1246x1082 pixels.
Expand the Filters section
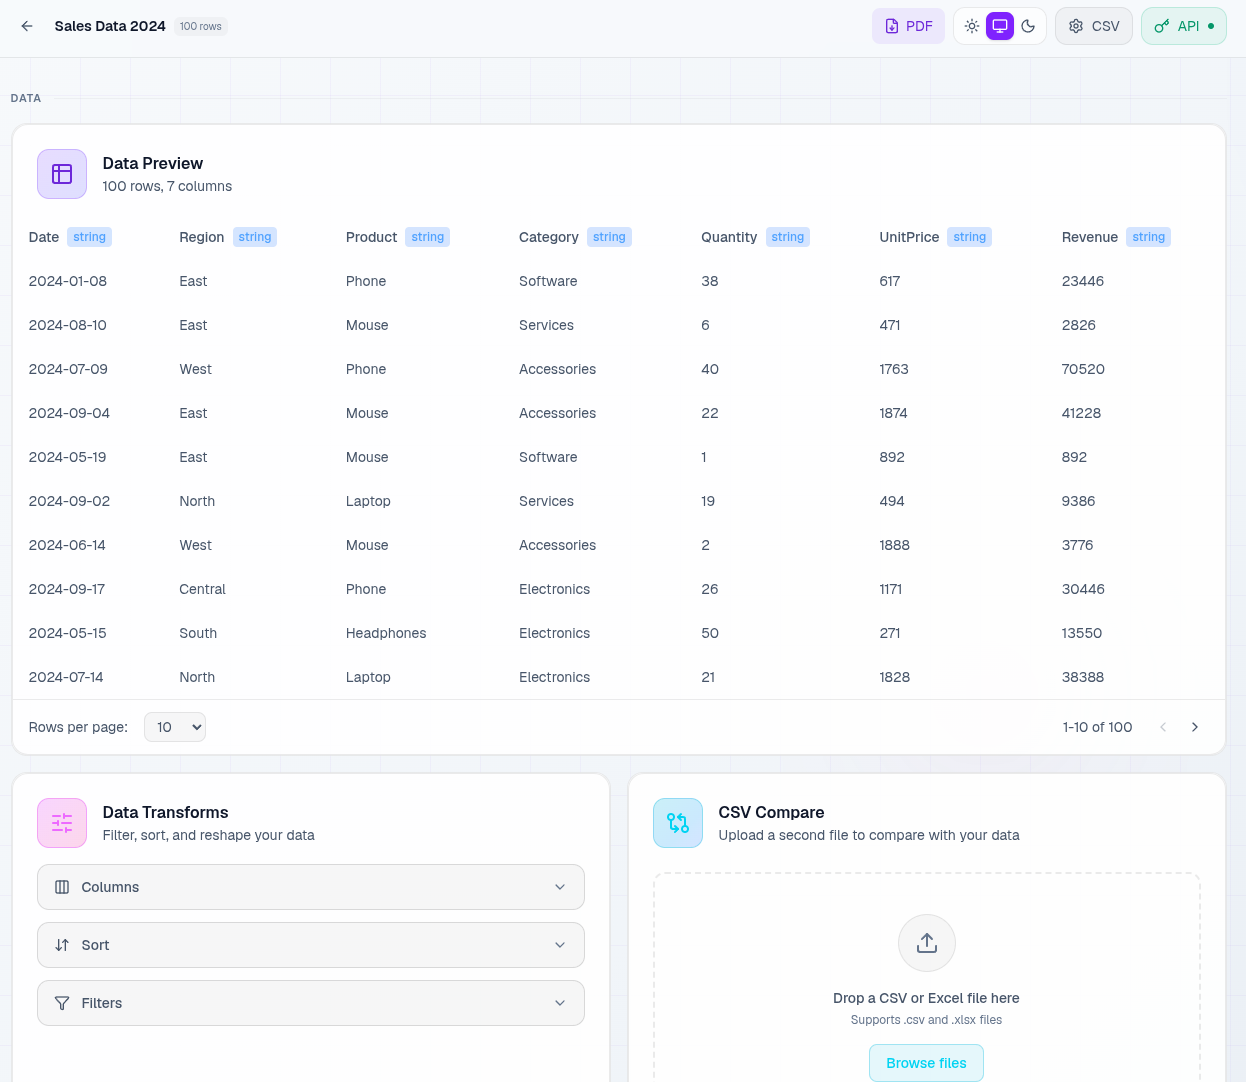tap(311, 1003)
